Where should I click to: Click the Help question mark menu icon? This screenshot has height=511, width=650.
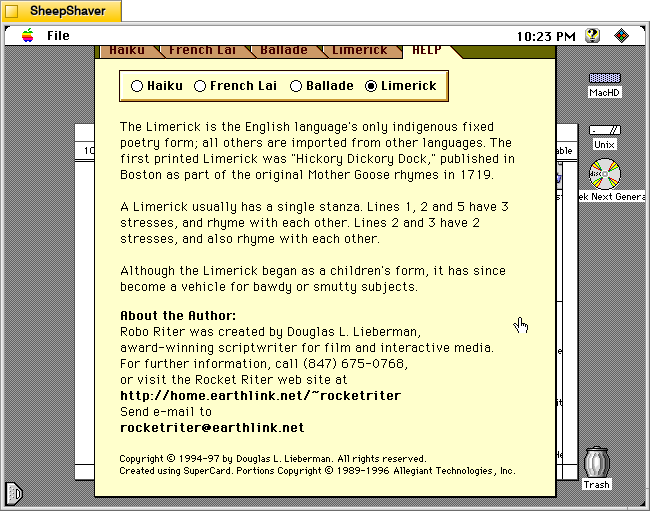(593, 36)
